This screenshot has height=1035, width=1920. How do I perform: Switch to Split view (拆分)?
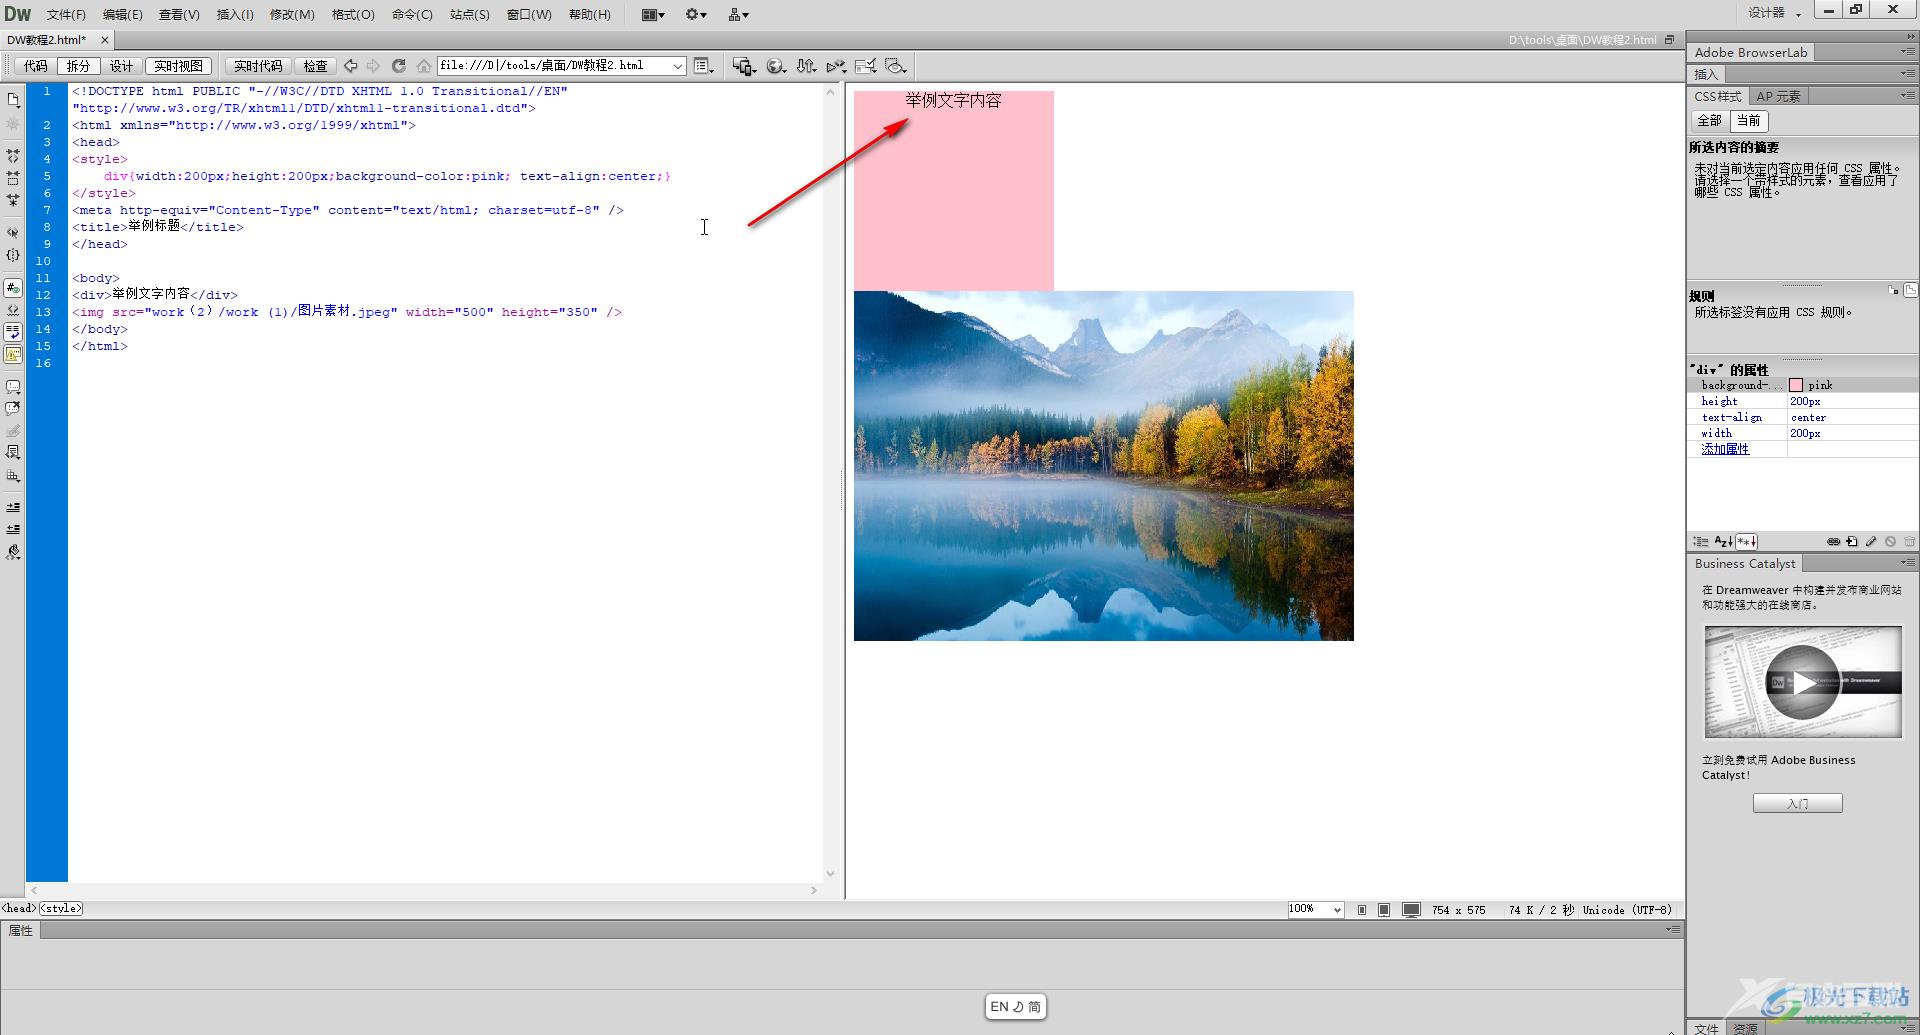point(78,66)
